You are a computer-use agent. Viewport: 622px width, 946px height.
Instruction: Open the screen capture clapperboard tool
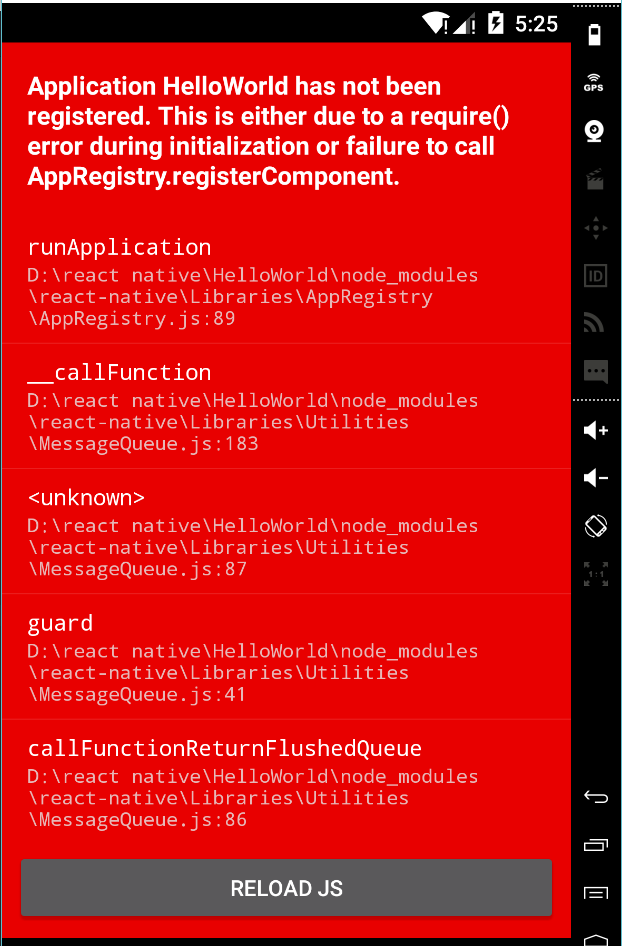pos(595,180)
